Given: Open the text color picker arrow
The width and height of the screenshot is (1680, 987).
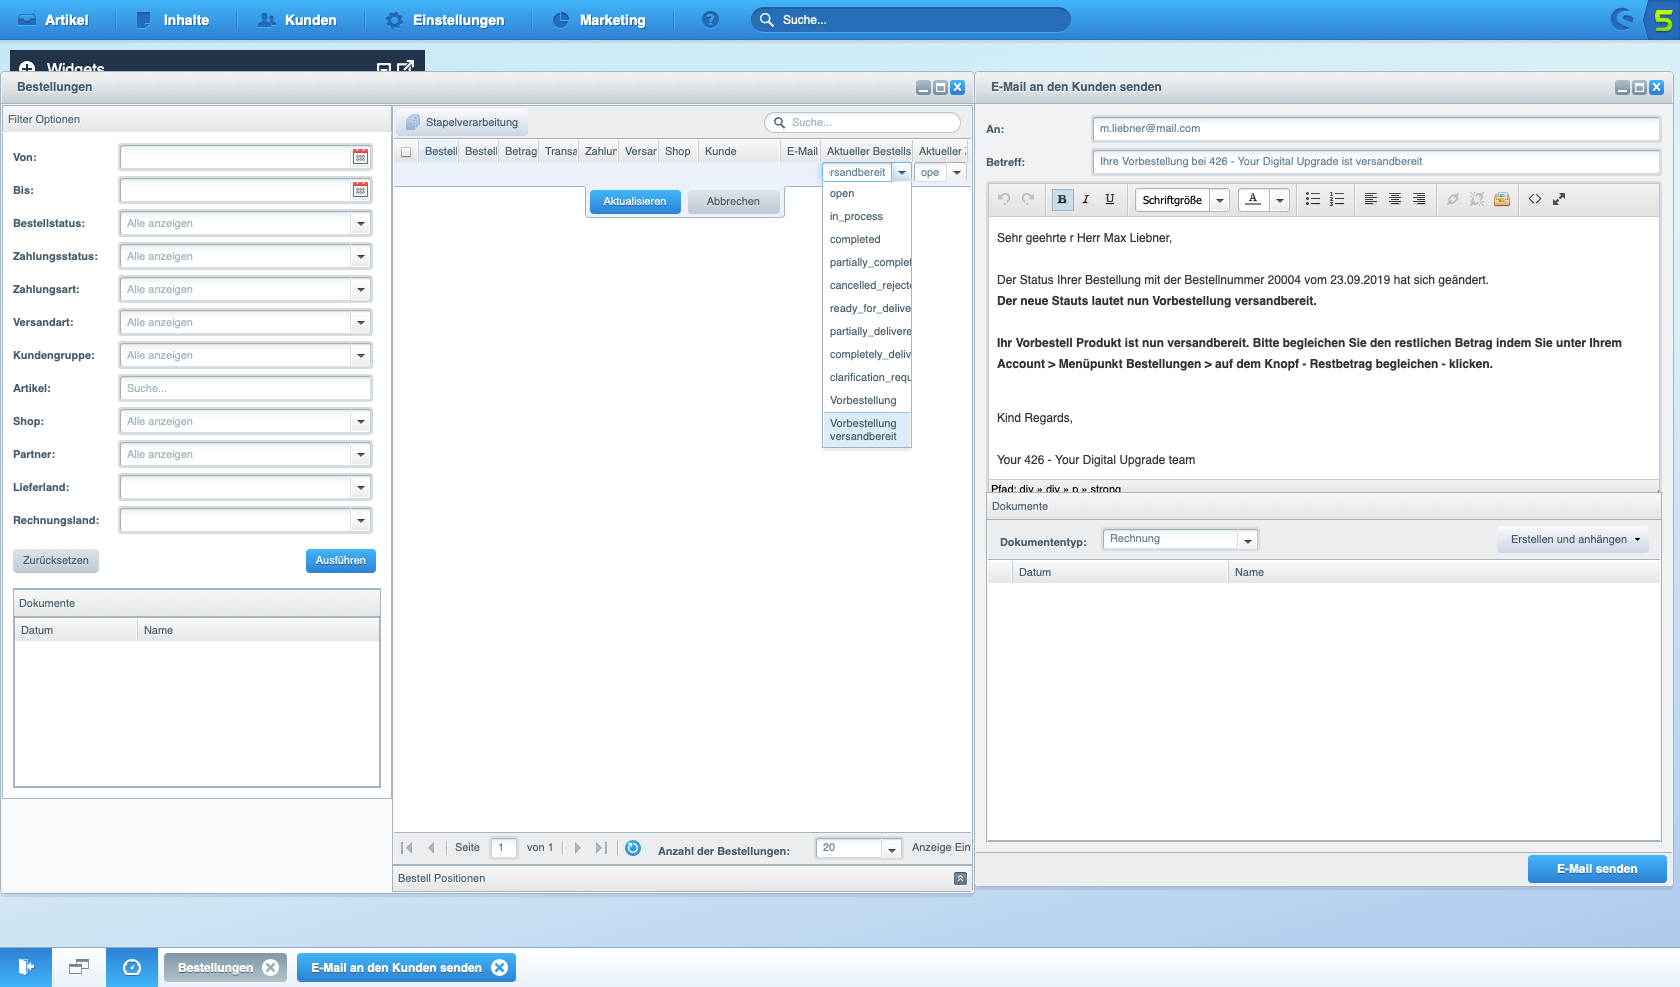Looking at the screenshot, I should click(x=1280, y=200).
